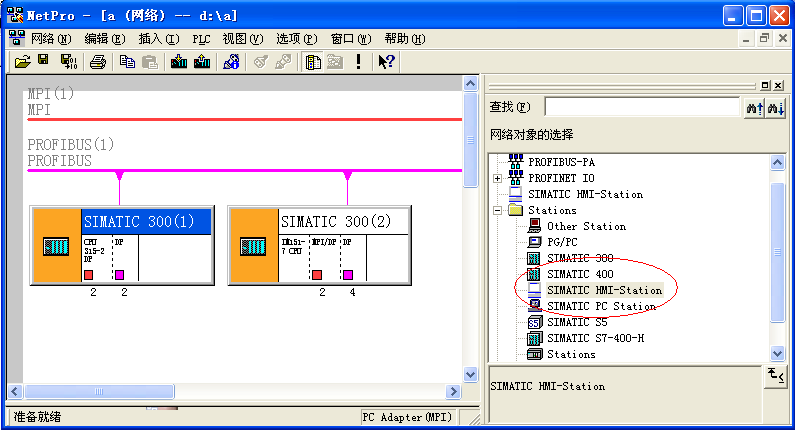
Task: Open the 选项(P) menu
Action: (297, 39)
